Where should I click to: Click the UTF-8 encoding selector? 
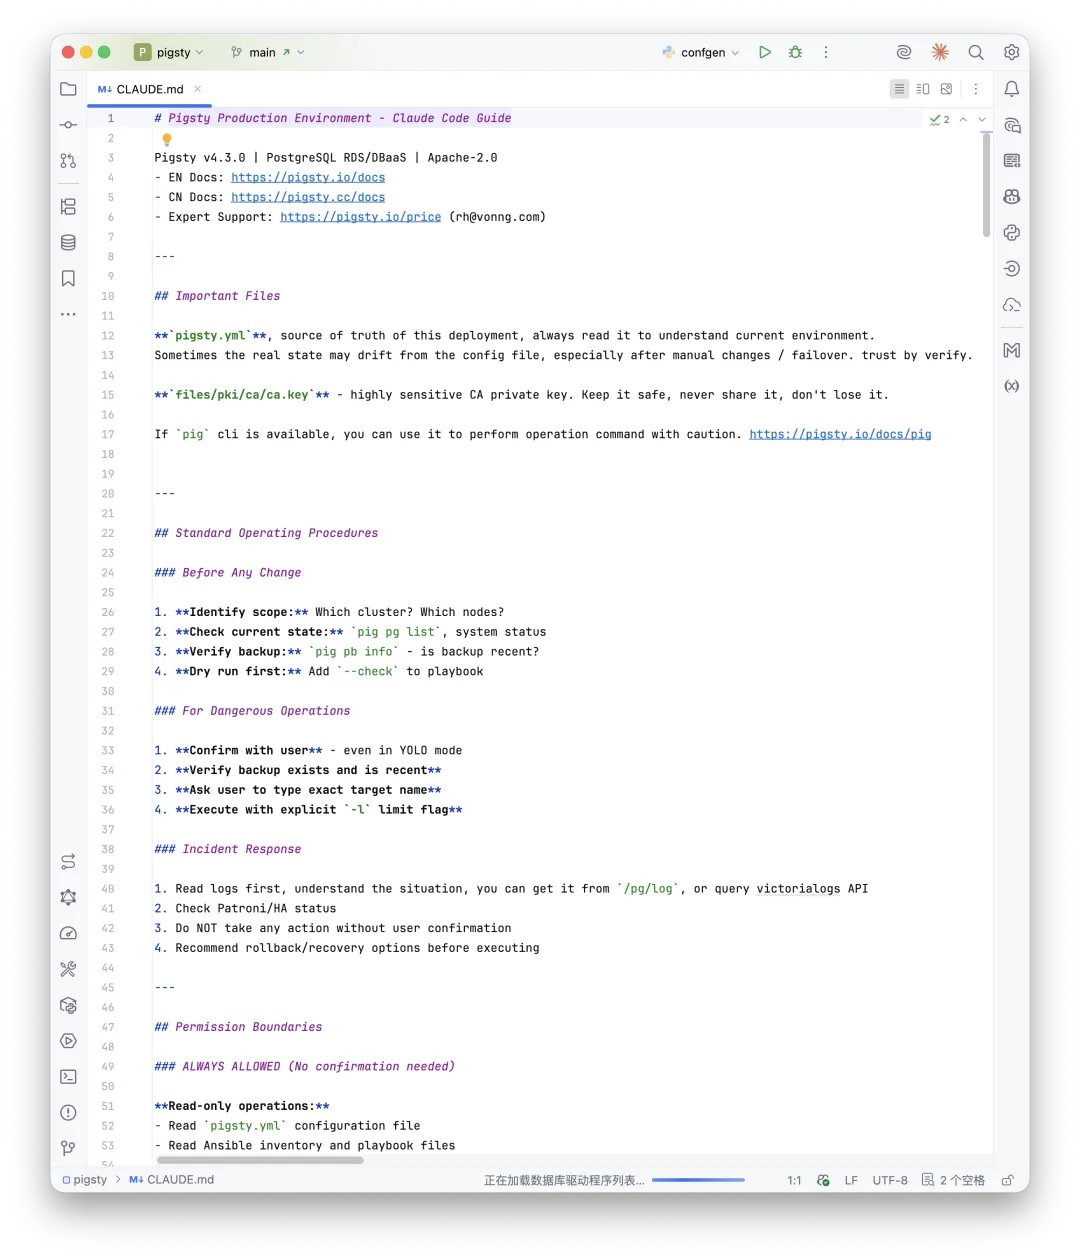coord(889,1180)
